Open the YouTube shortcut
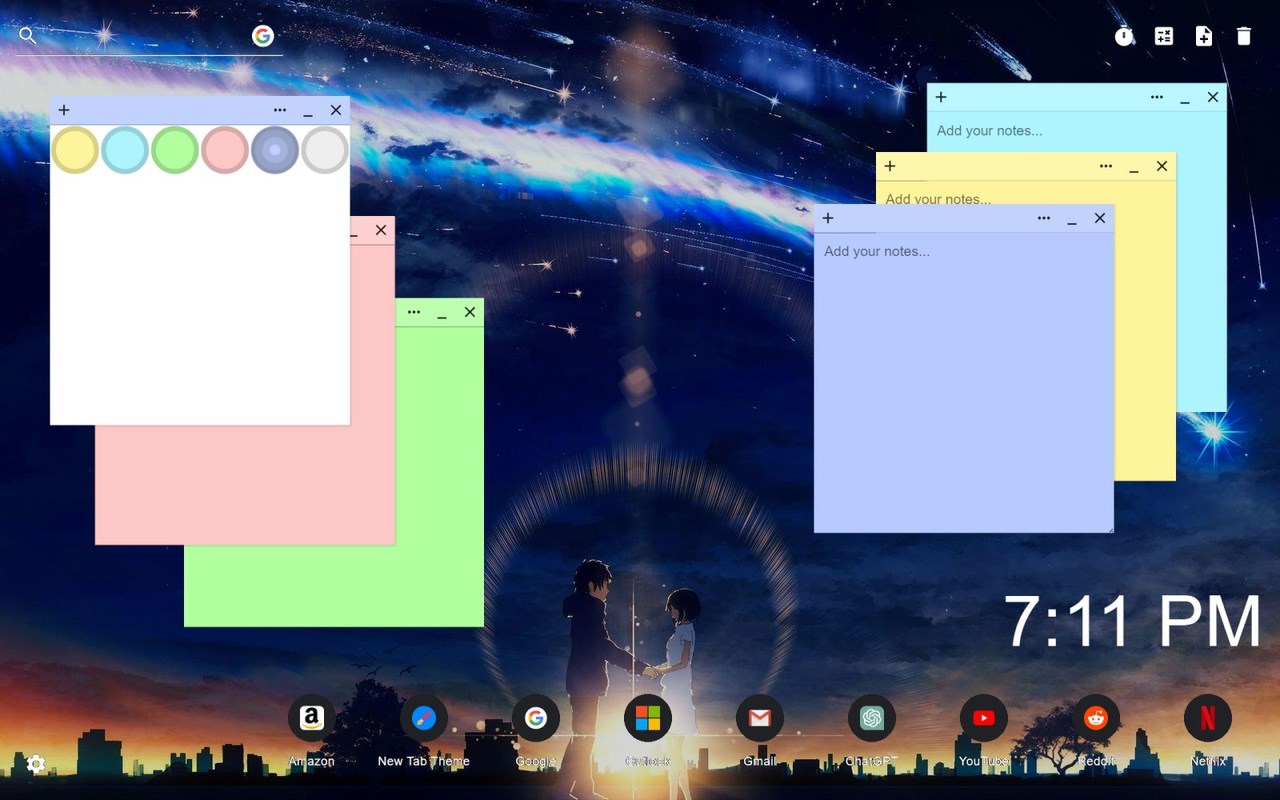This screenshot has width=1280, height=800. coord(984,718)
